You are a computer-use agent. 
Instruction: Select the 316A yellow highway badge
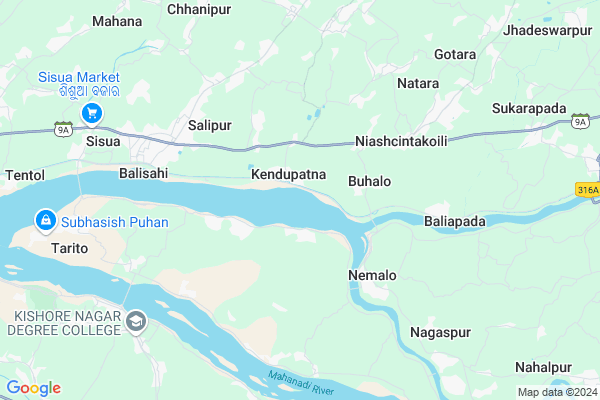point(587,190)
